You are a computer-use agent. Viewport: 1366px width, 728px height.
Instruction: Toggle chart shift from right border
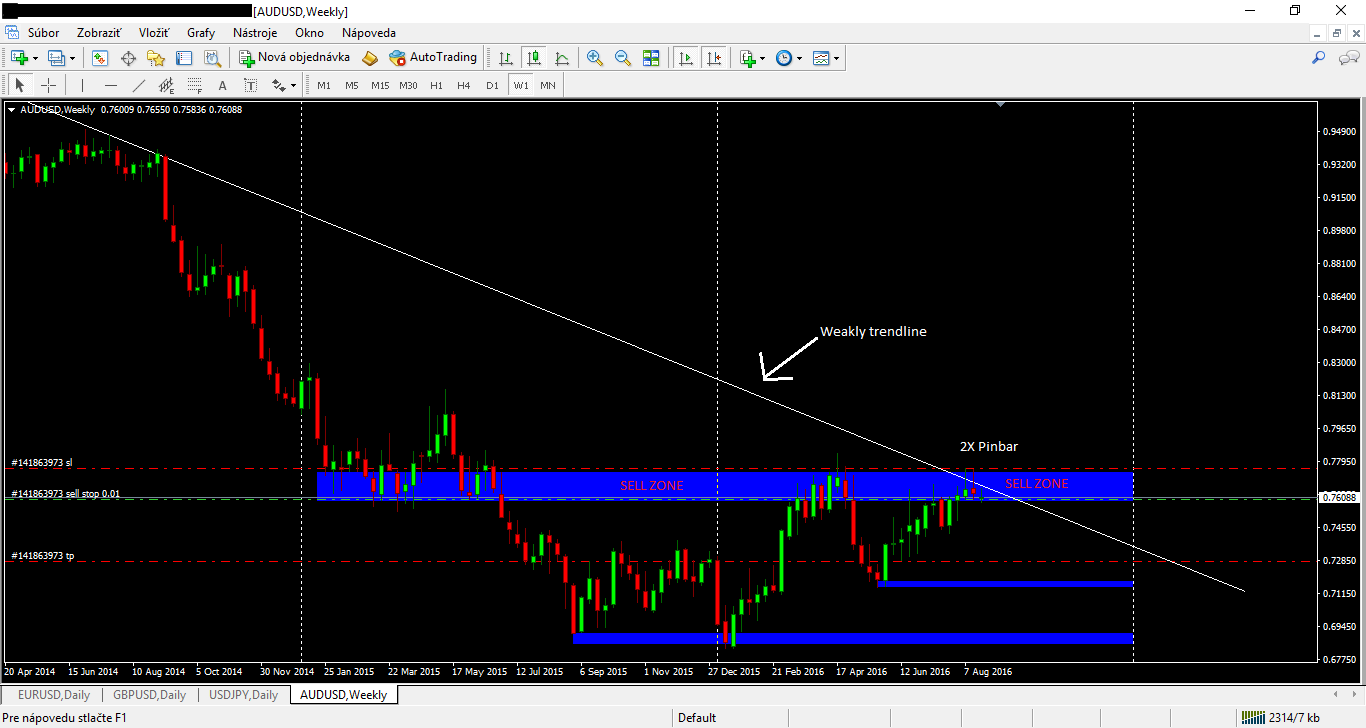(714, 58)
